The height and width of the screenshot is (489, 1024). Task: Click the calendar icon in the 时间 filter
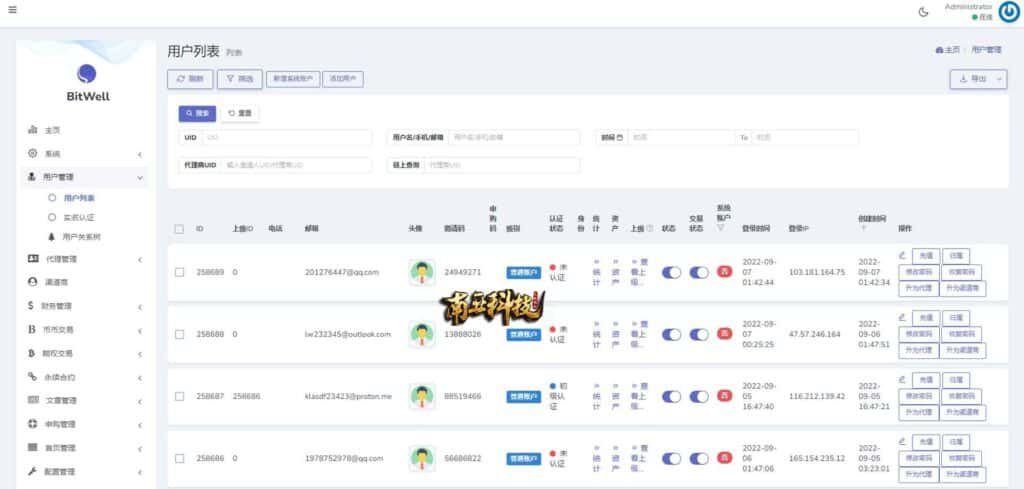coord(620,137)
